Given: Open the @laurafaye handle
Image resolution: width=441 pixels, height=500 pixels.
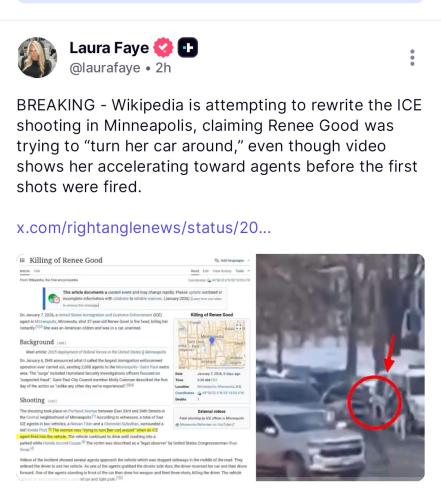Looking at the screenshot, I should pos(105,68).
